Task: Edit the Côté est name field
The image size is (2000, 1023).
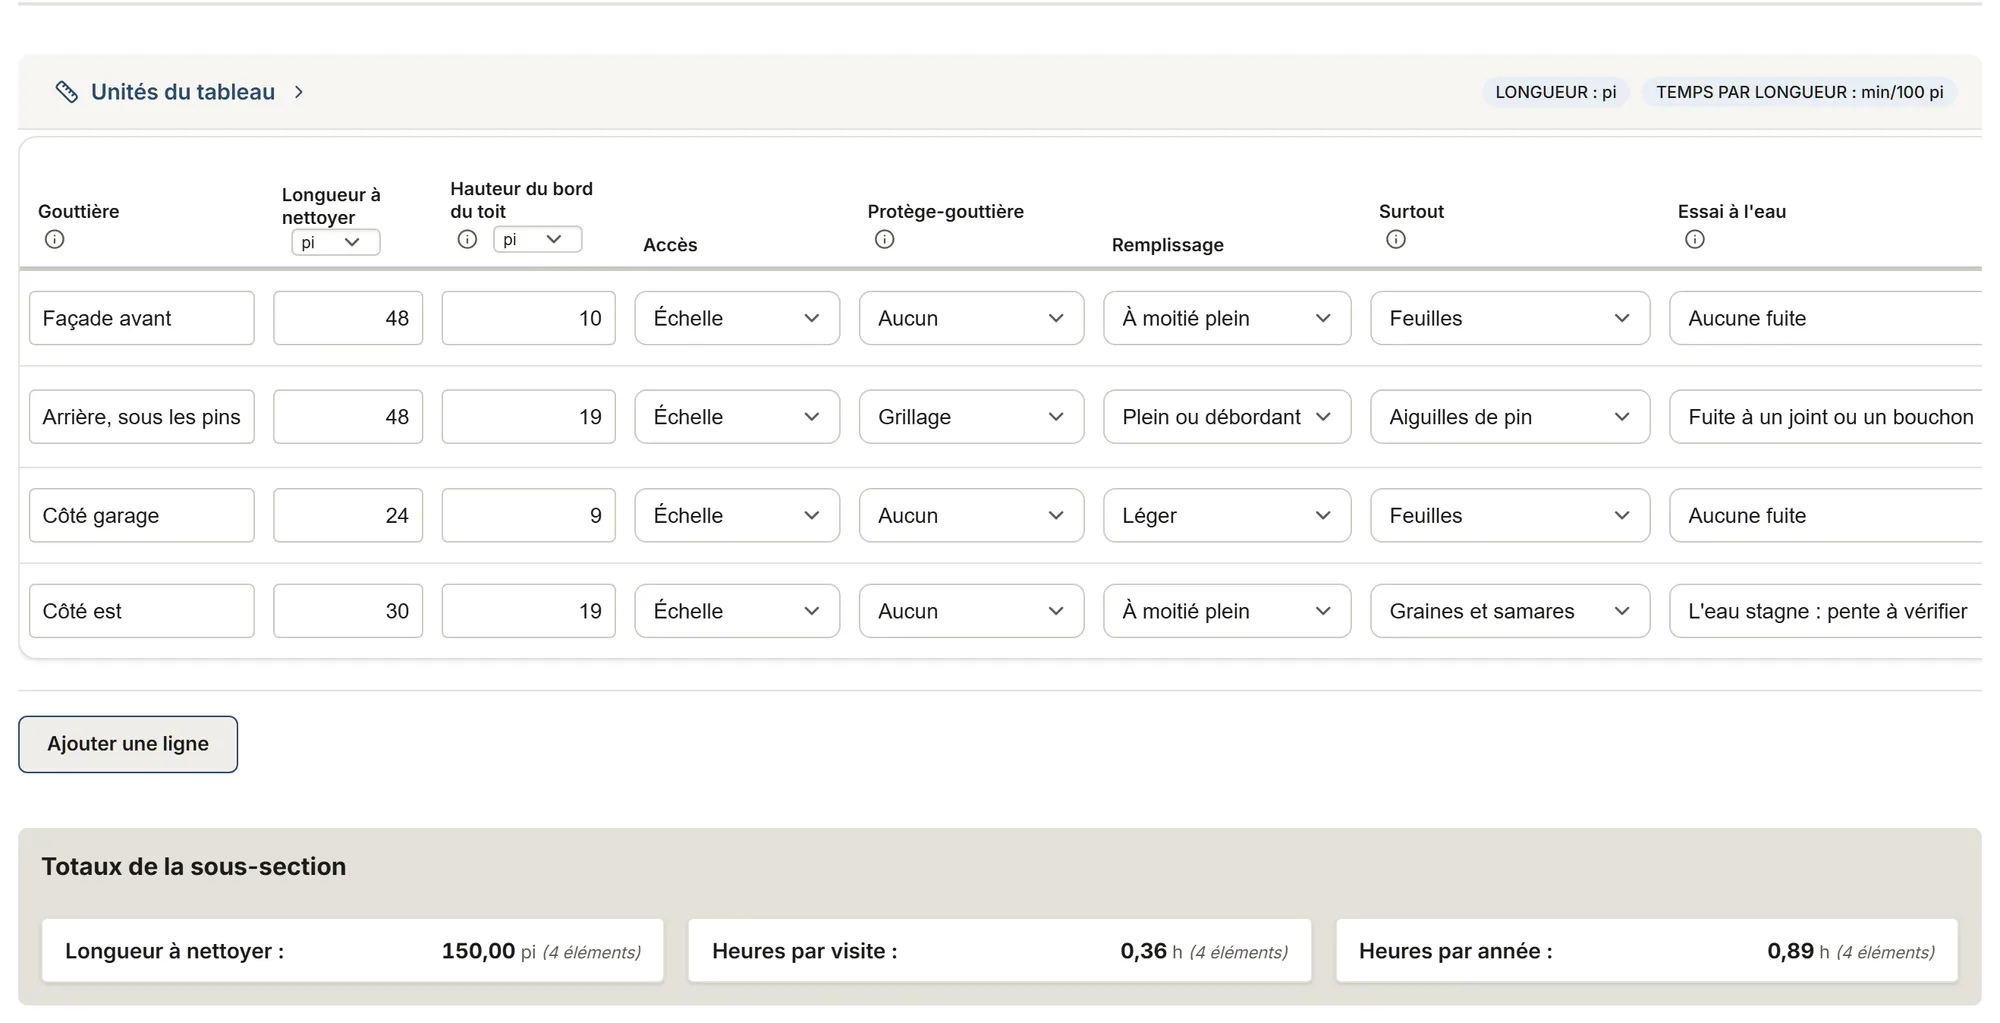Action: click(x=142, y=611)
